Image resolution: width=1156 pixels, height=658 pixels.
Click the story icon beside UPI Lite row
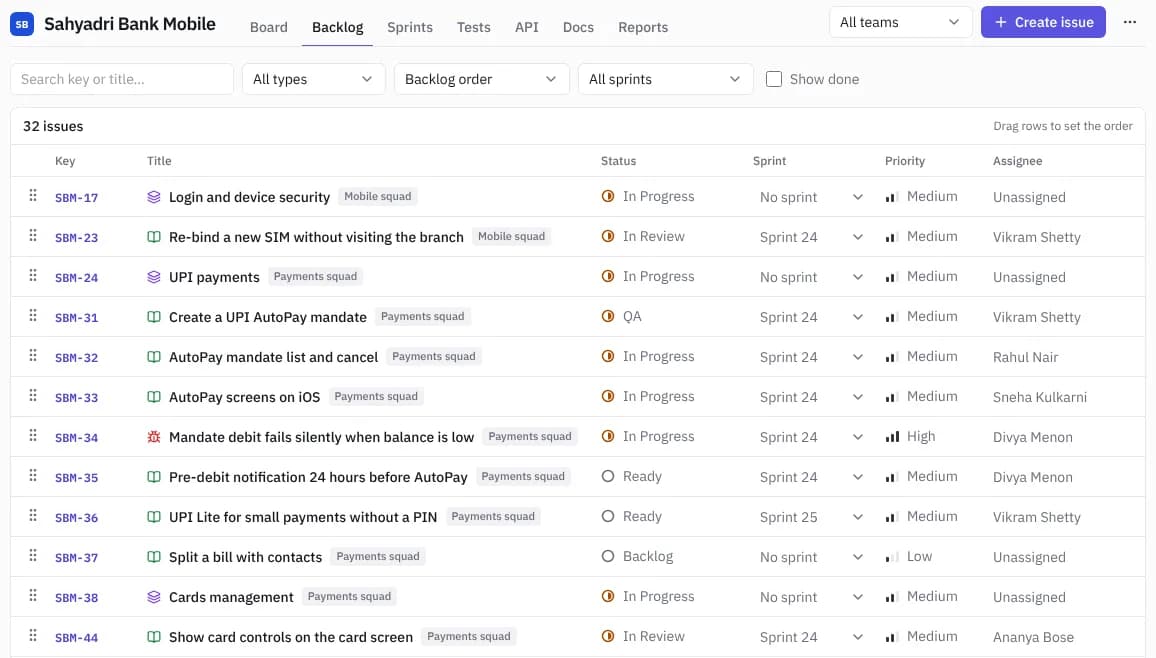pyautogui.click(x=153, y=517)
